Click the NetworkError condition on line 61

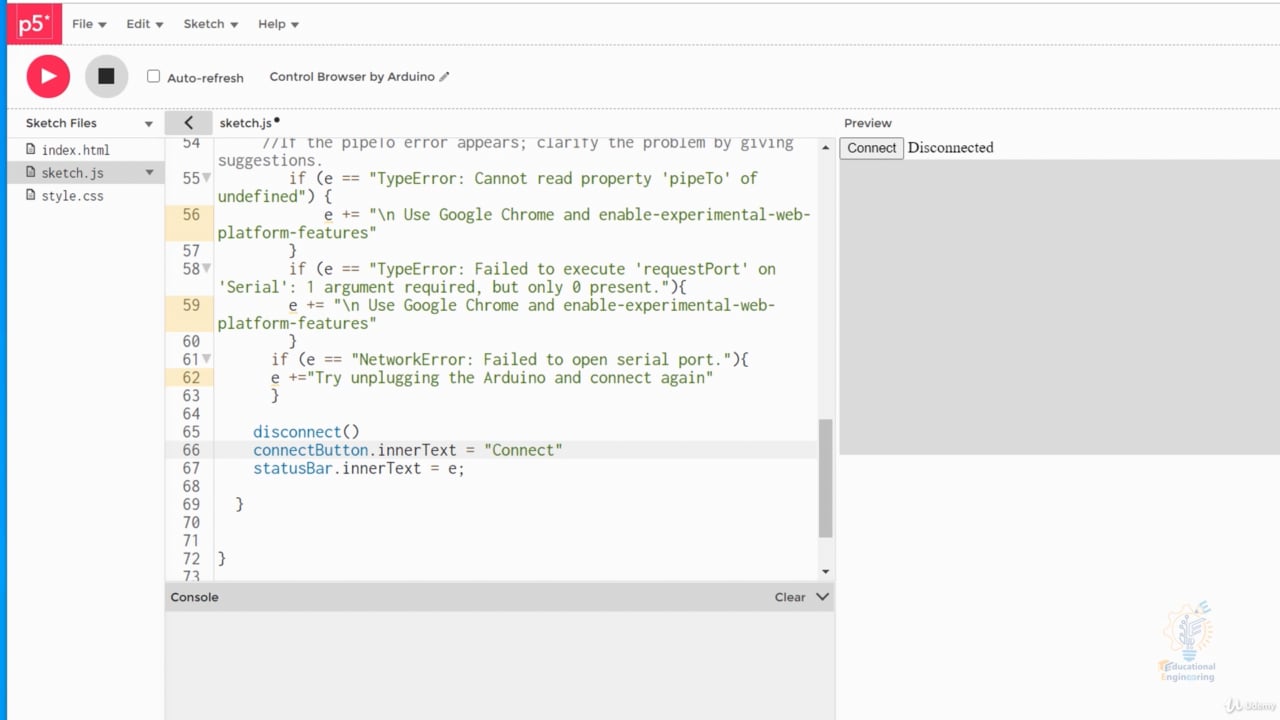pos(510,360)
